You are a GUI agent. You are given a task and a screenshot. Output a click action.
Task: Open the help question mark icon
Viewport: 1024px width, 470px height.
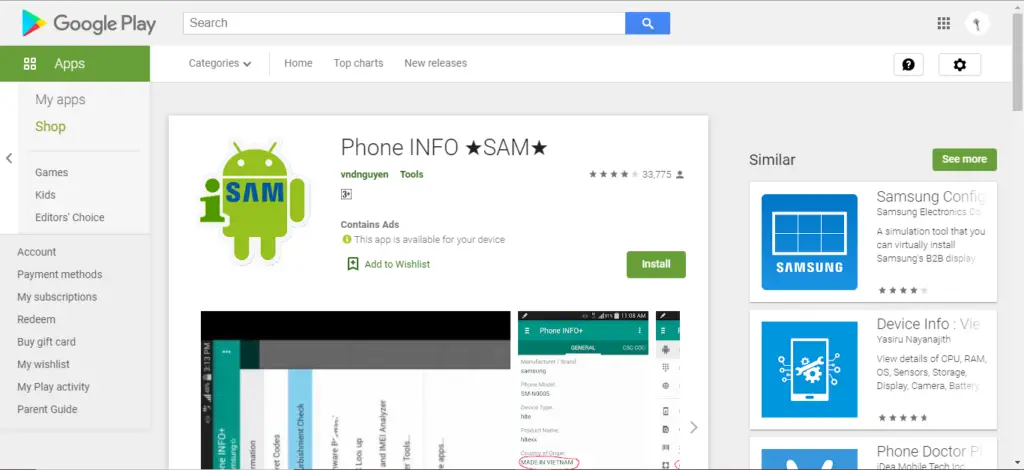click(x=908, y=65)
